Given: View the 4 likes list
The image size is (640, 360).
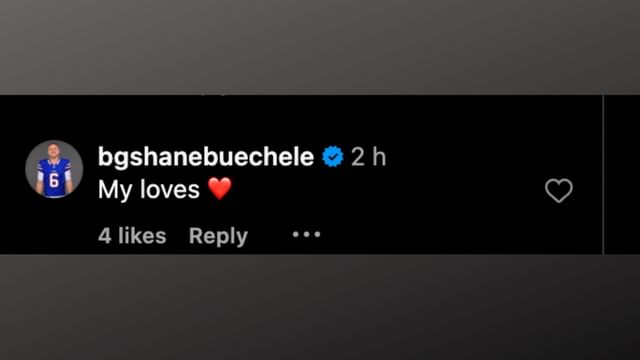Looking at the screenshot, I should pyautogui.click(x=132, y=236).
